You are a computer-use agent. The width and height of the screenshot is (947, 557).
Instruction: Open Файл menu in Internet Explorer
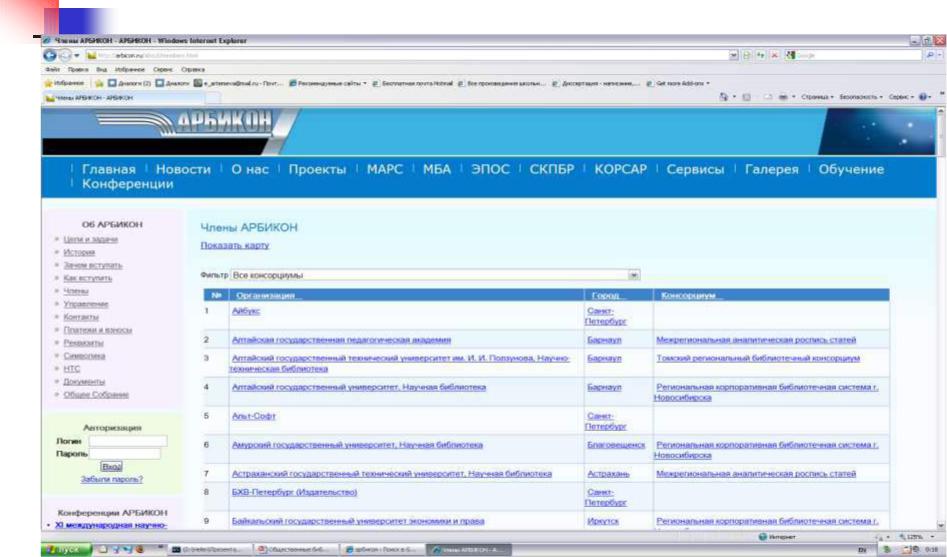53,69
